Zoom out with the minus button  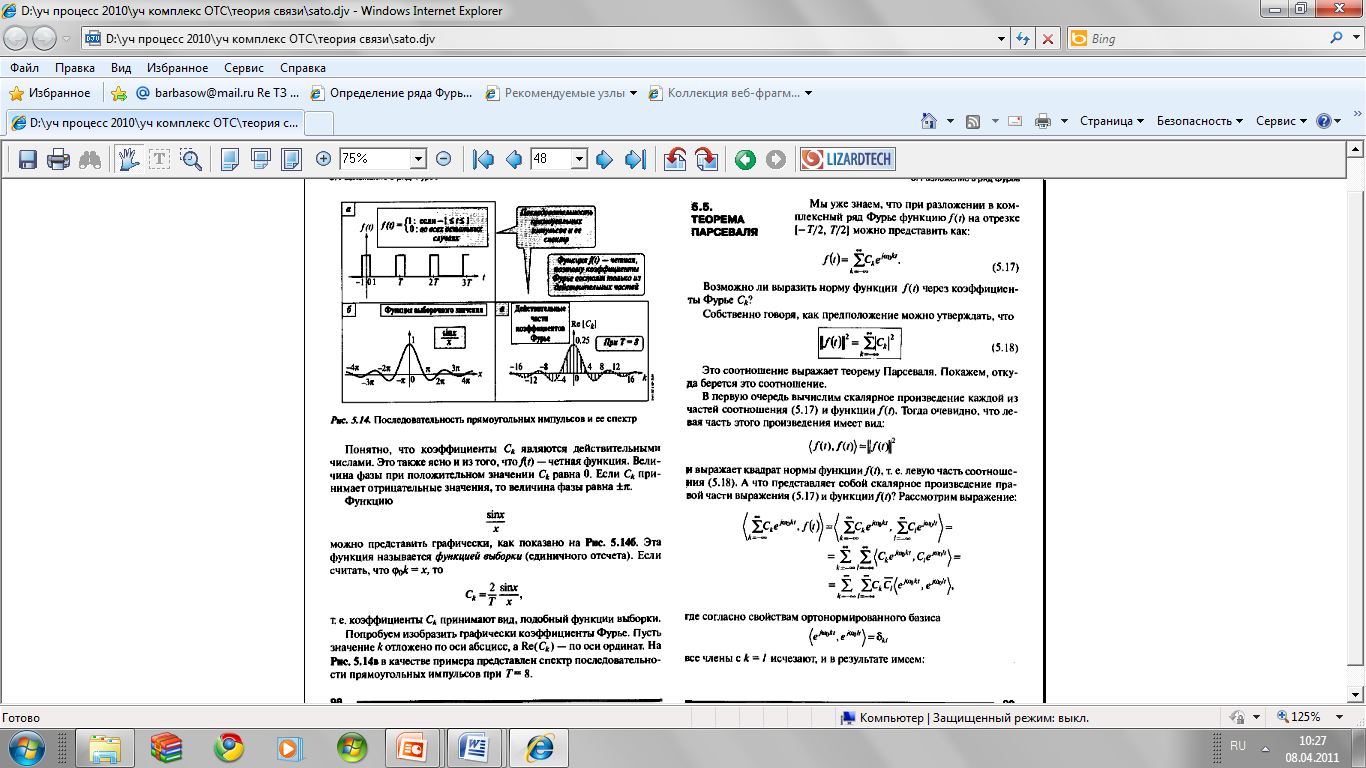[444, 159]
